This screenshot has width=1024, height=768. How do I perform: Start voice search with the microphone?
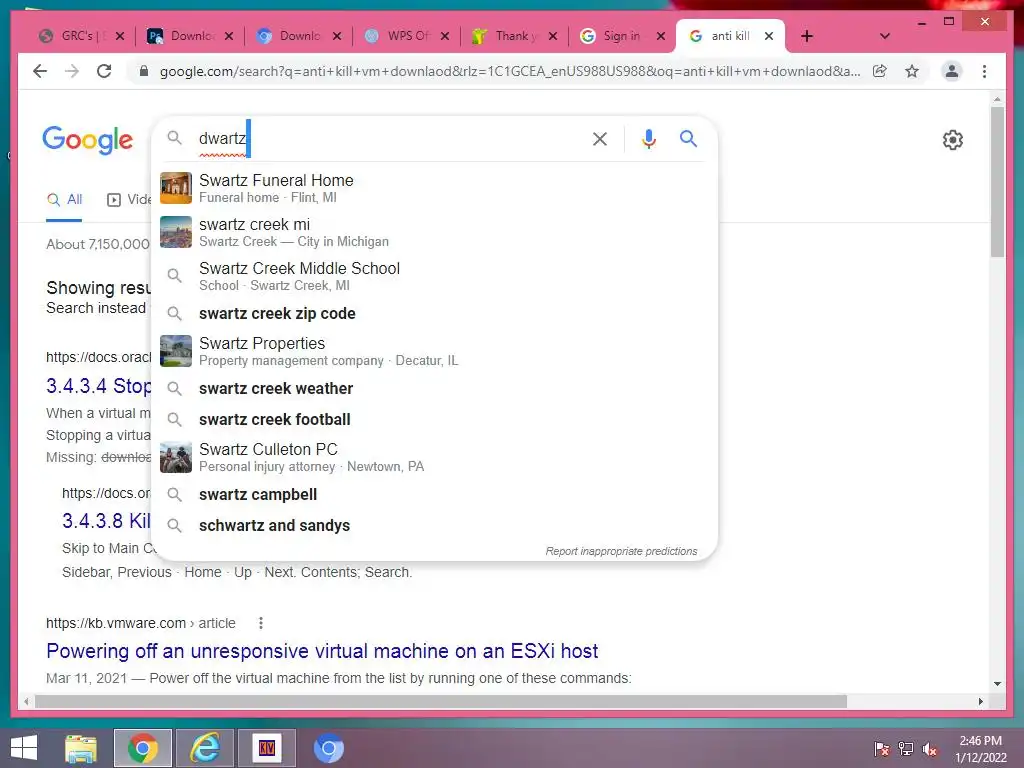pos(648,138)
